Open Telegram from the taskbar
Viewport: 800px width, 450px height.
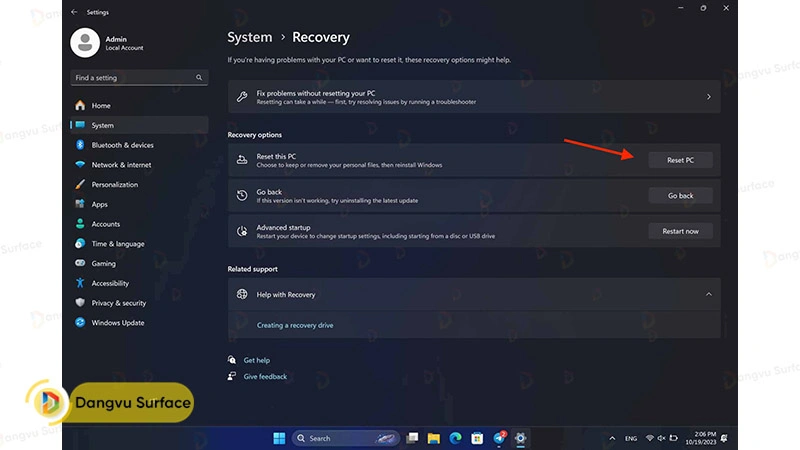[x=499, y=439]
